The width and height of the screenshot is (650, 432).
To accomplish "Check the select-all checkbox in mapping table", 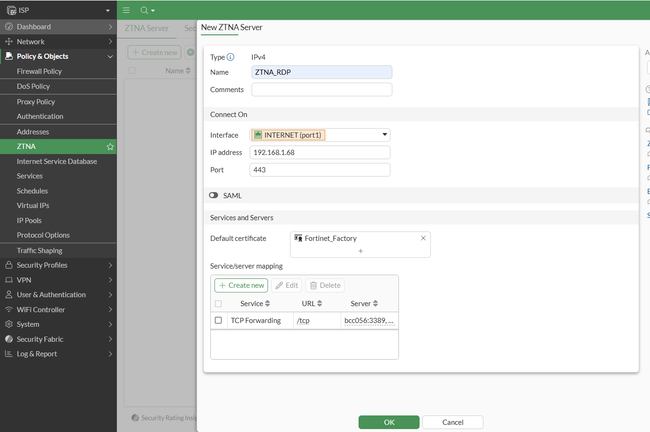I will (218, 303).
